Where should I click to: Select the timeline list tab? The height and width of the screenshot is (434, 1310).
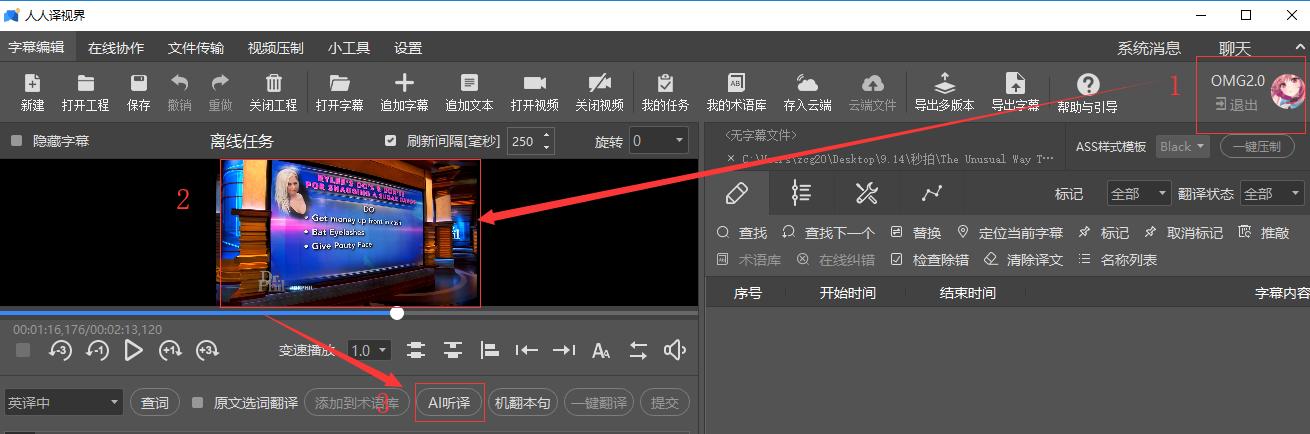(x=801, y=193)
